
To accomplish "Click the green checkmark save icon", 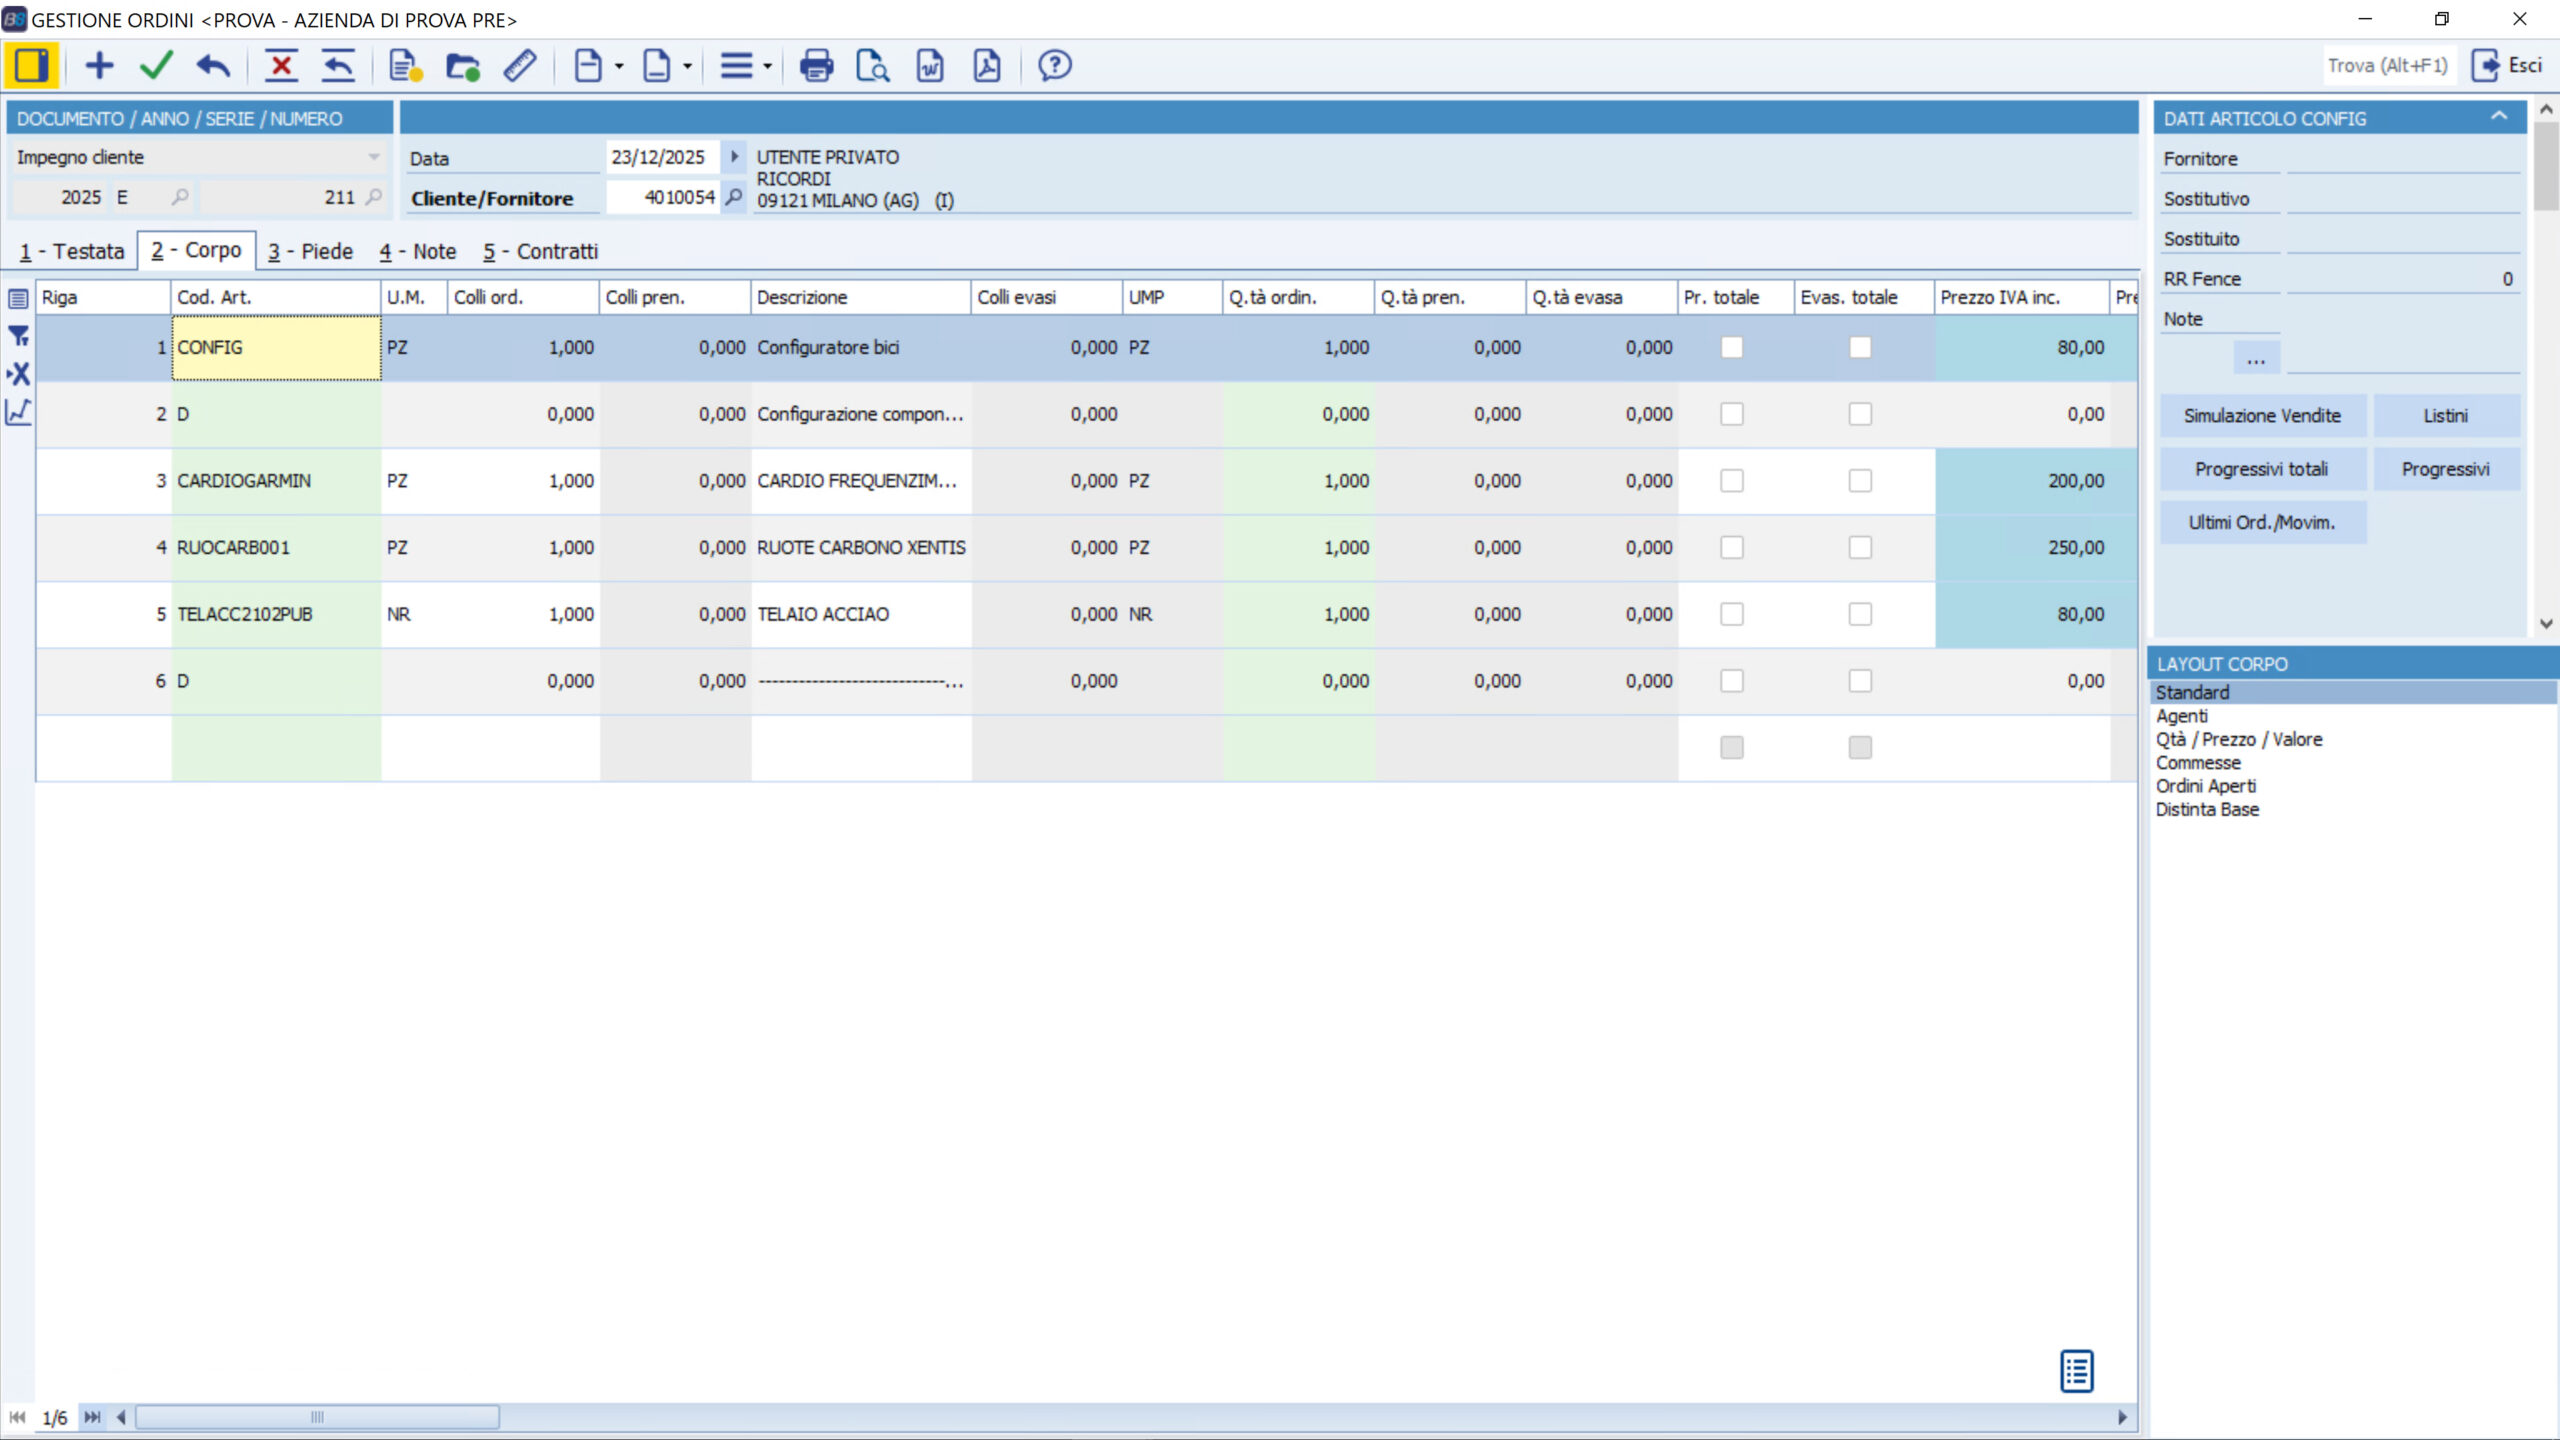I will (x=156, y=66).
